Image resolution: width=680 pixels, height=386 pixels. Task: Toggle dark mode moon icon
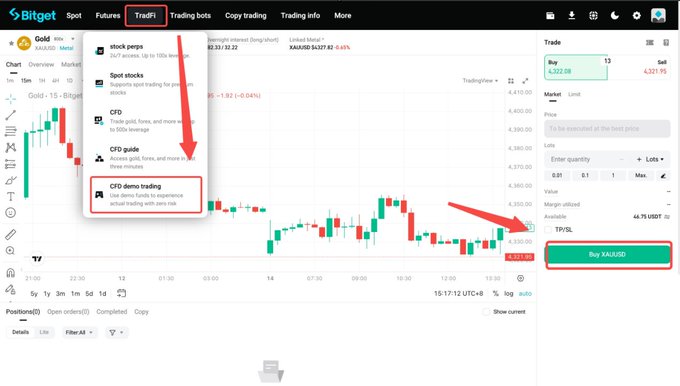[615, 16]
